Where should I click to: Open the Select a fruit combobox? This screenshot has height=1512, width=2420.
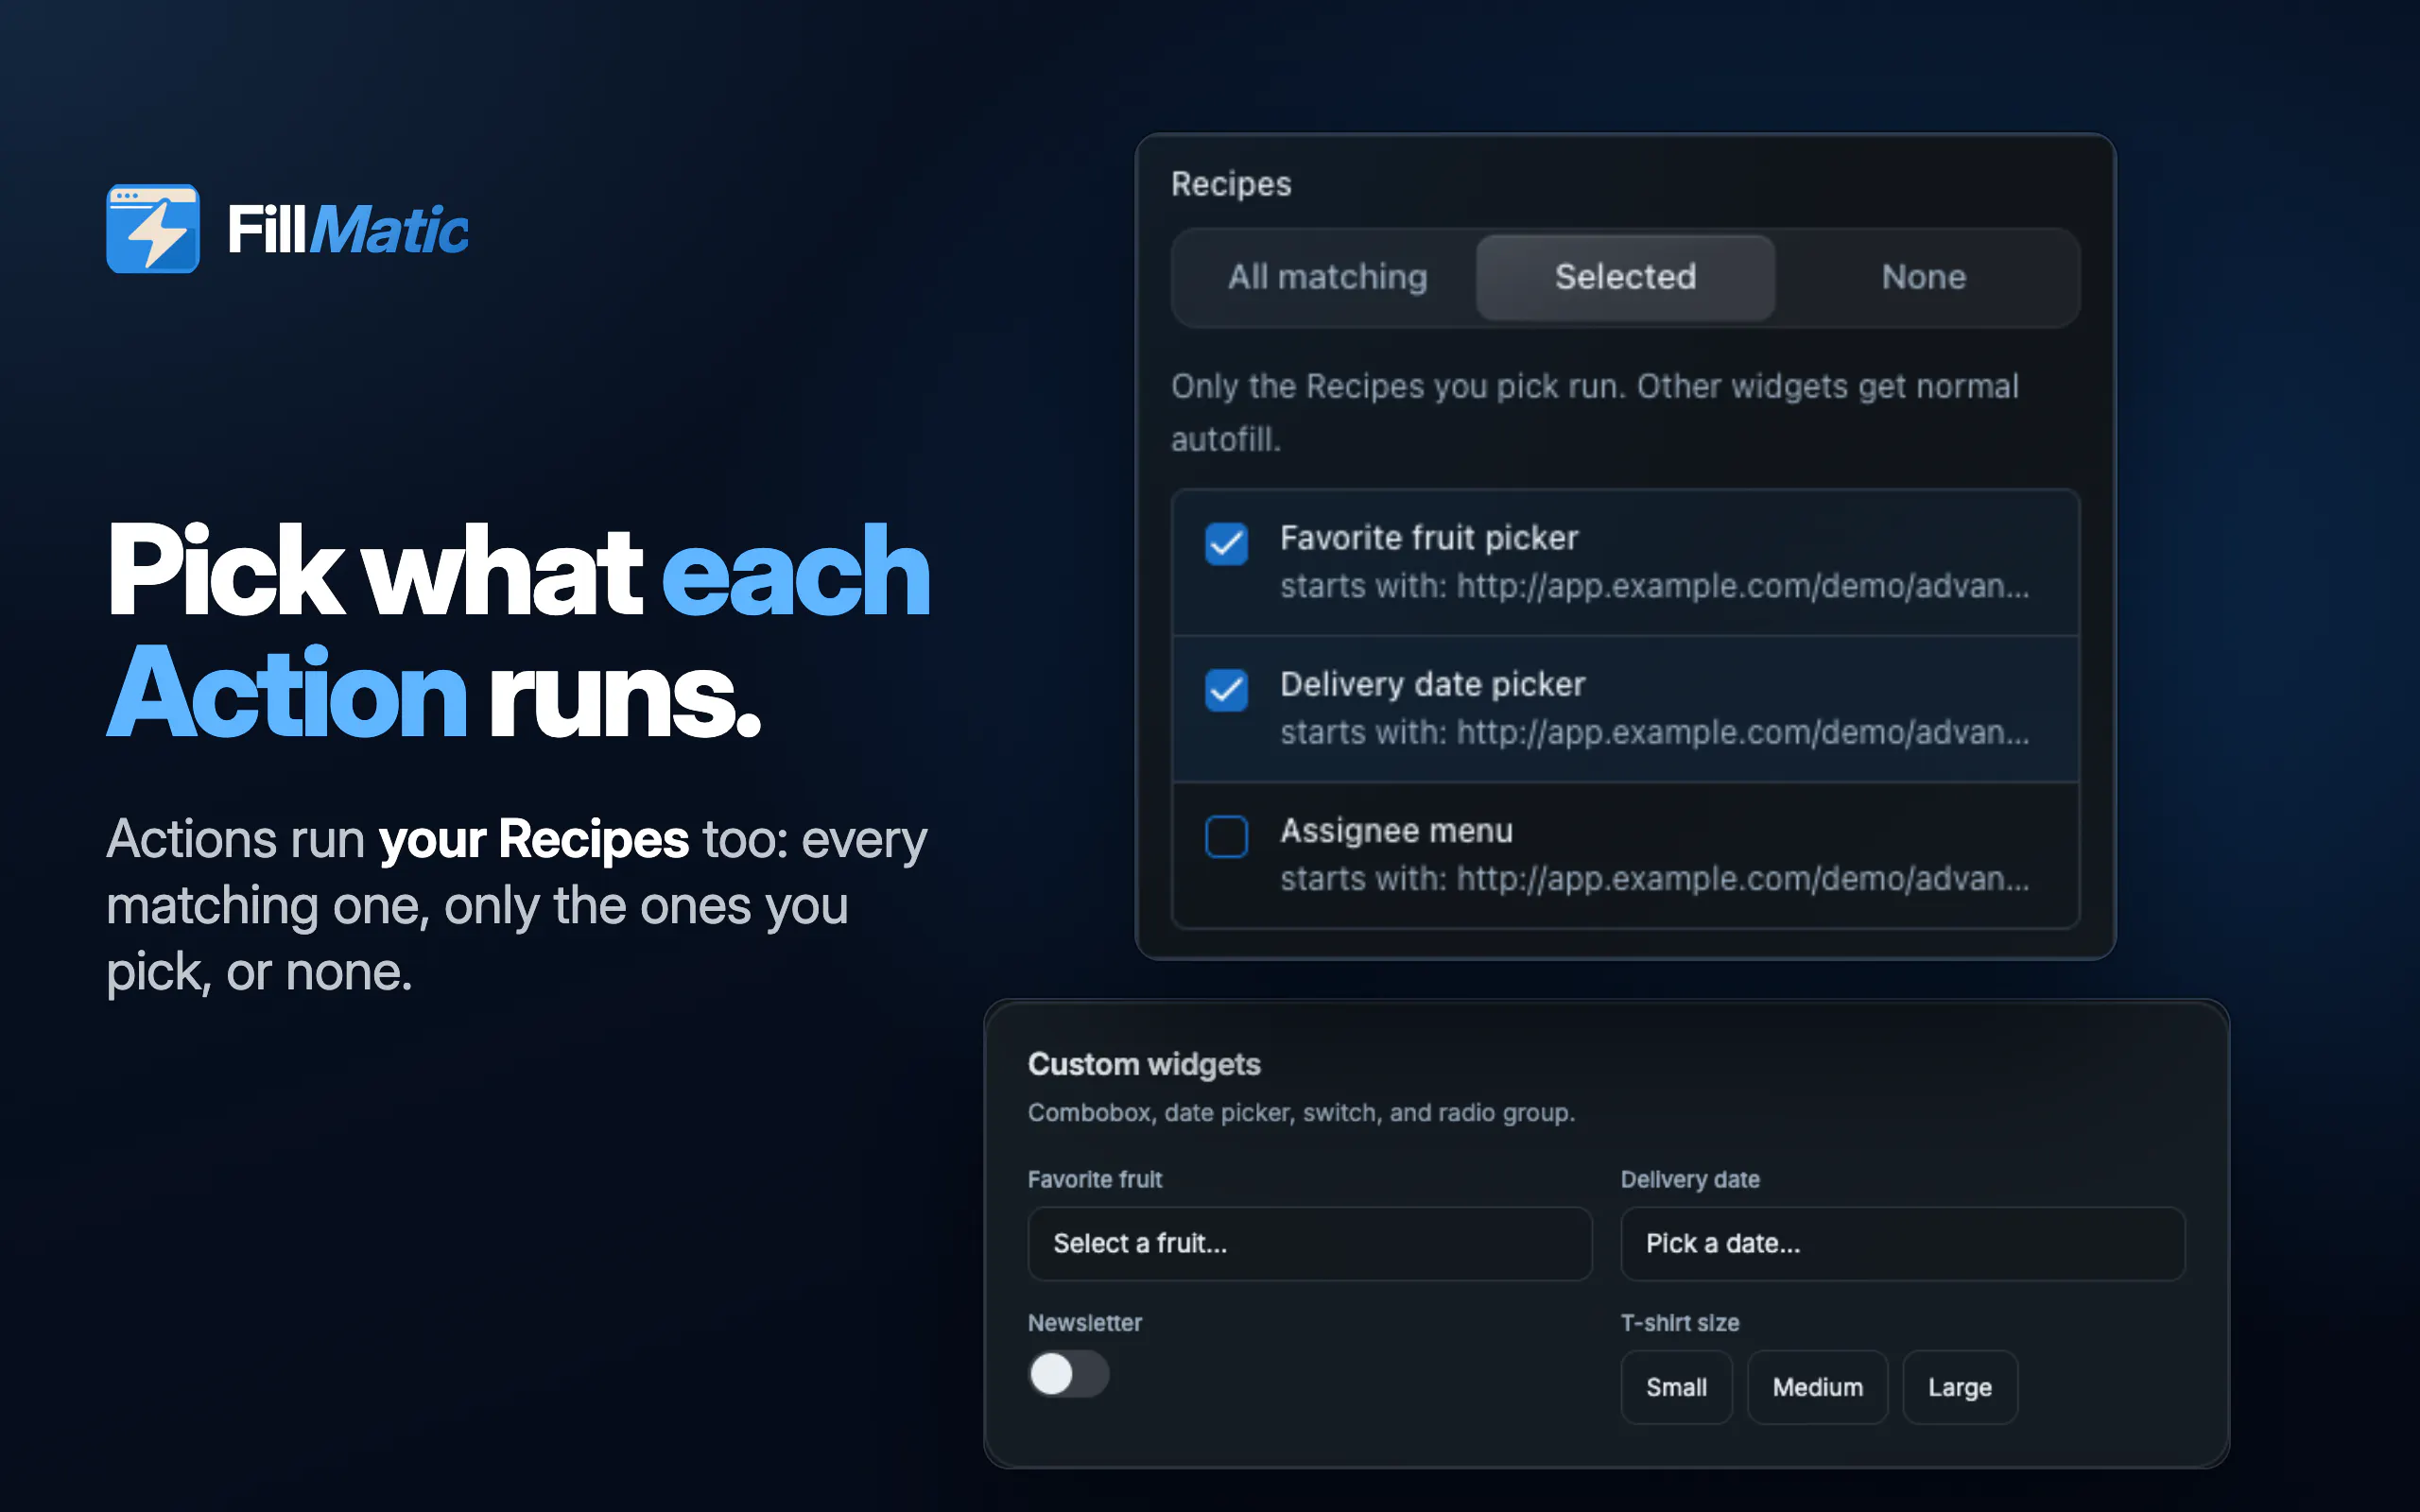(x=1309, y=1243)
